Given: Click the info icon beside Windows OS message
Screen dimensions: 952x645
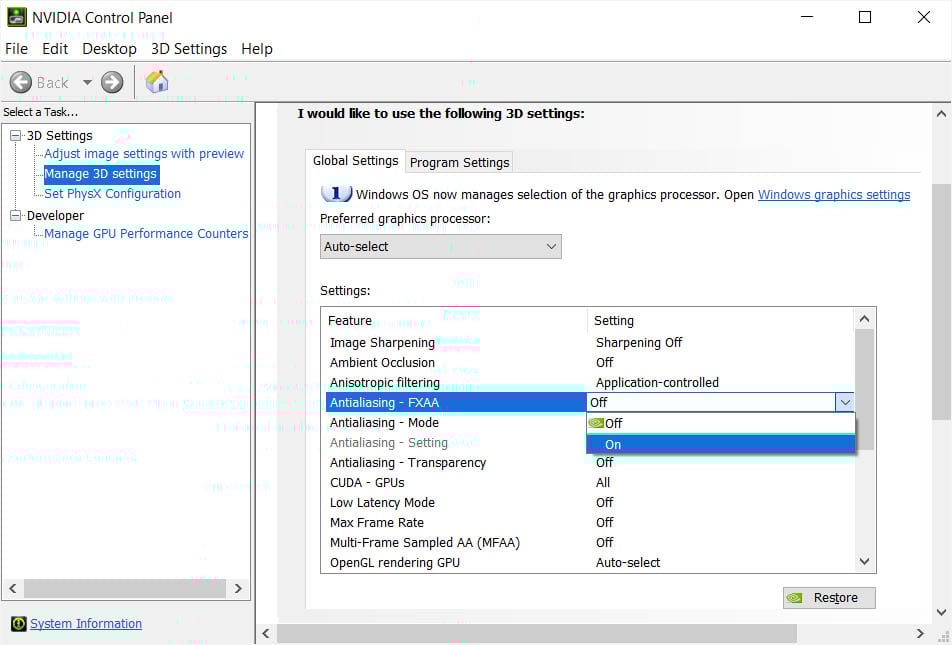Looking at the screenshot, I should pos(336,193).
